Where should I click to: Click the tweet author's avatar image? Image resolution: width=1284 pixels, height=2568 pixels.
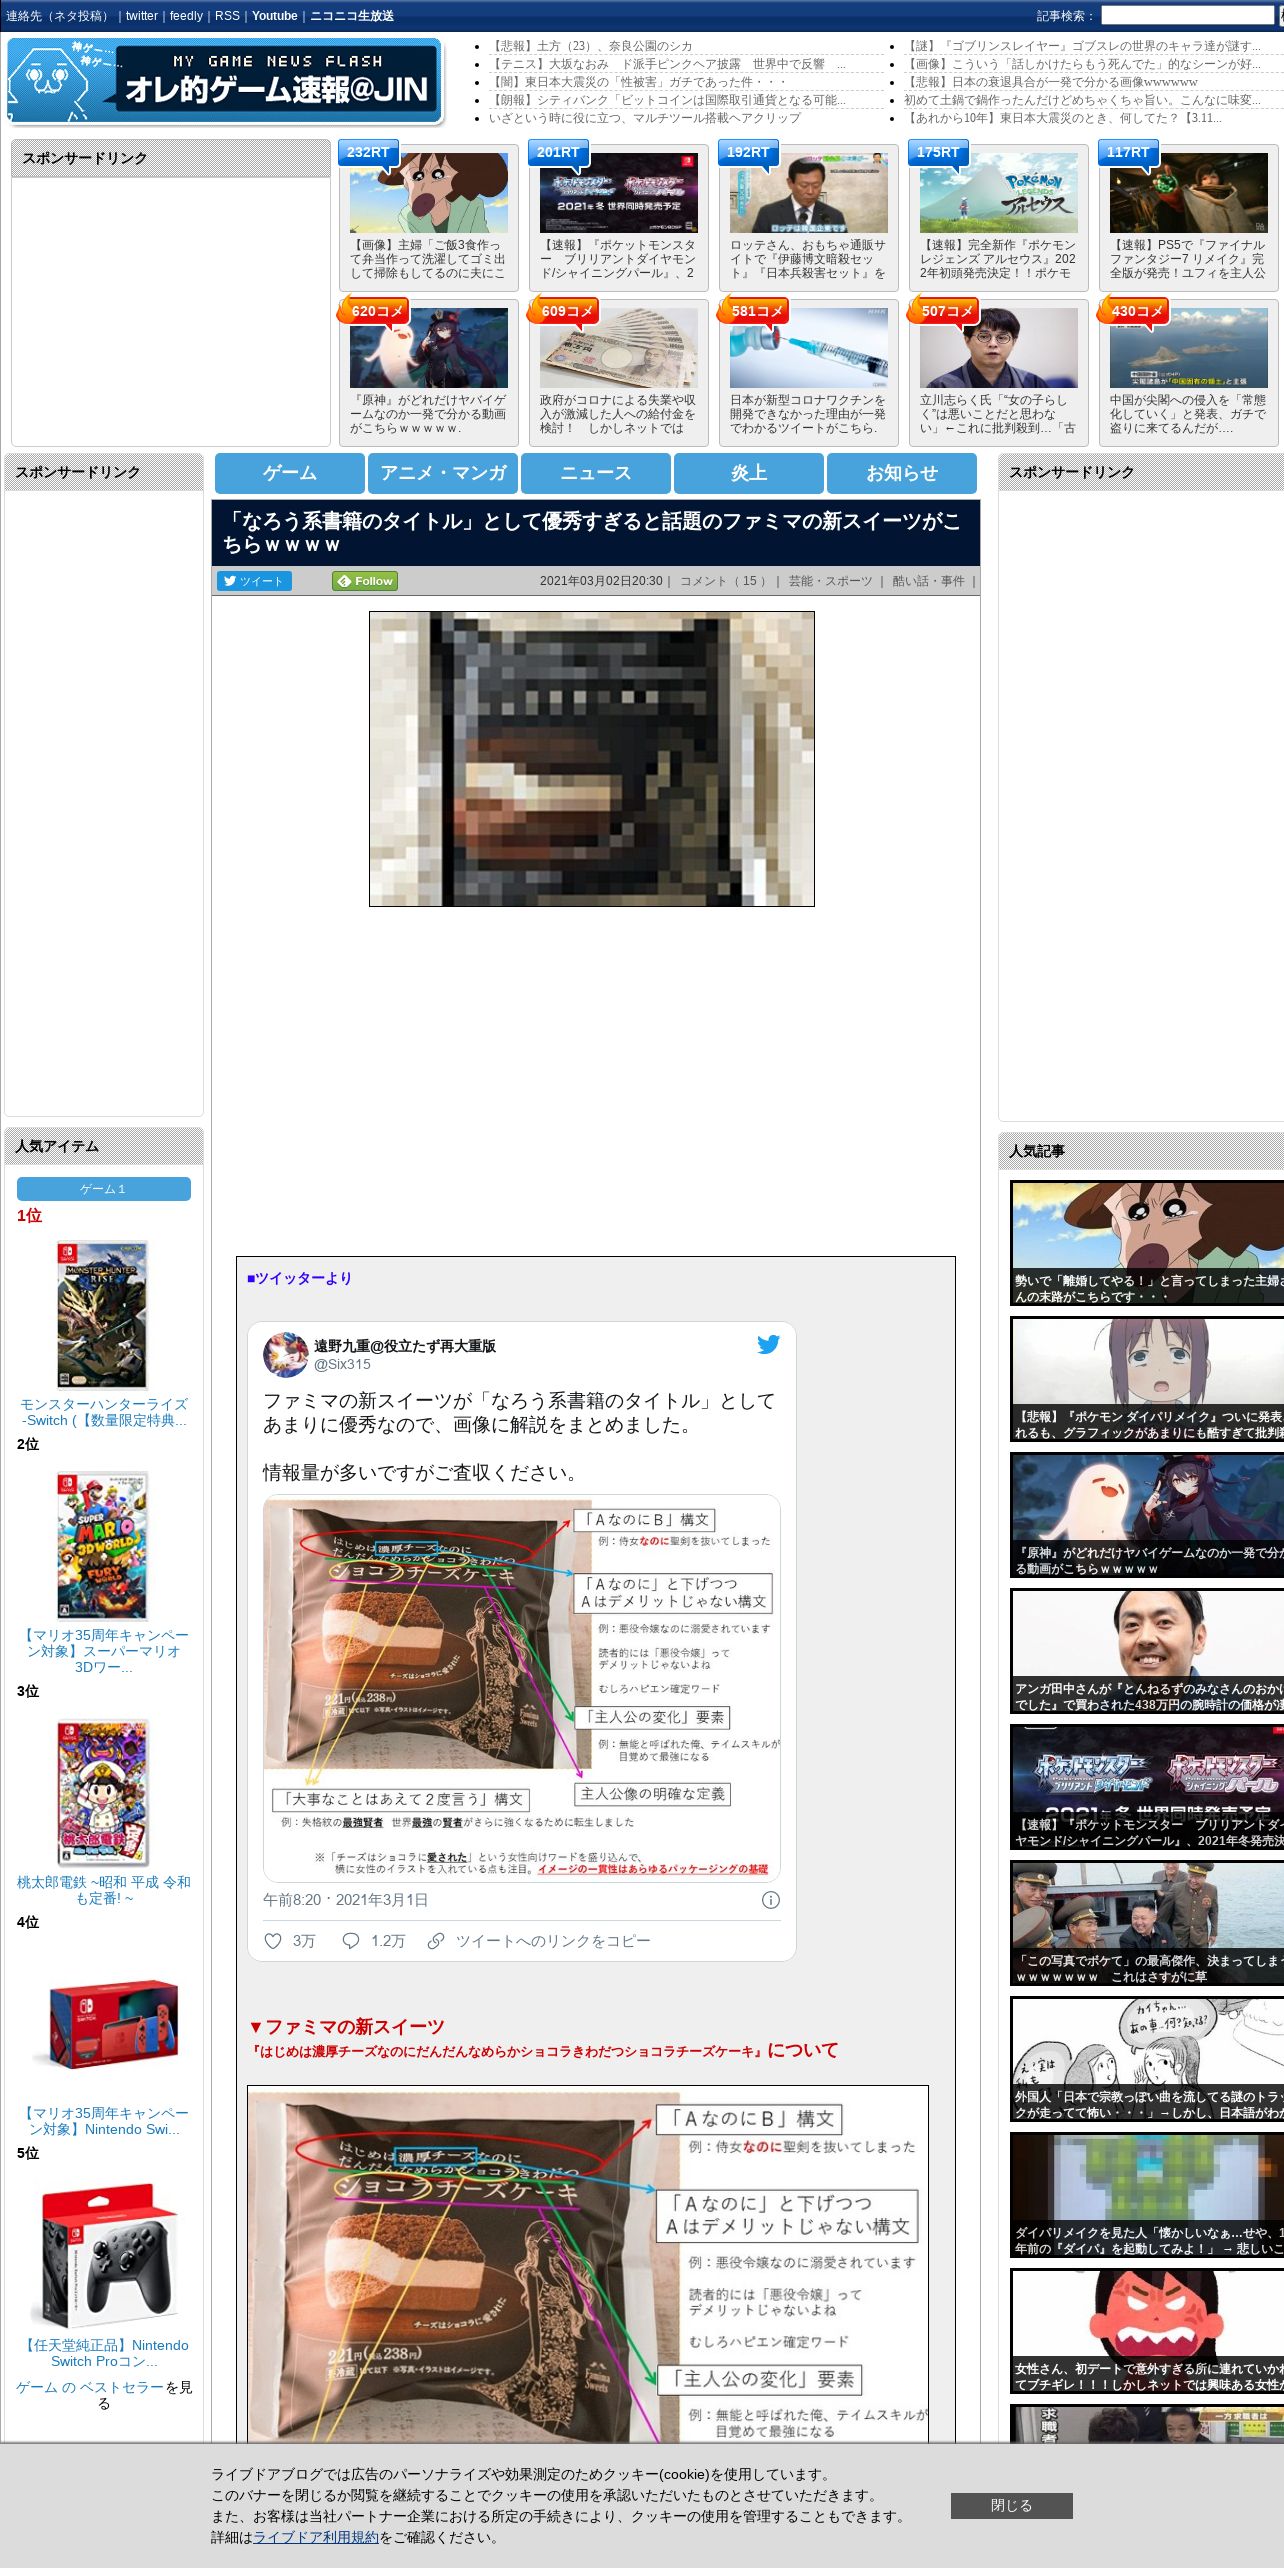285,1354
